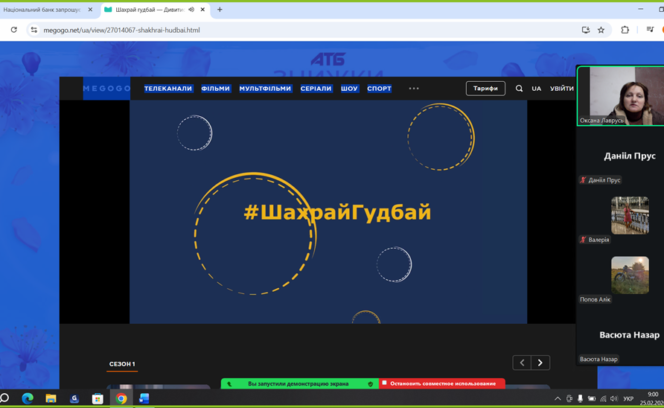Screen dimensions: 664x408
Task: Stop screen sharing with the red button
Action: point(442,383)
